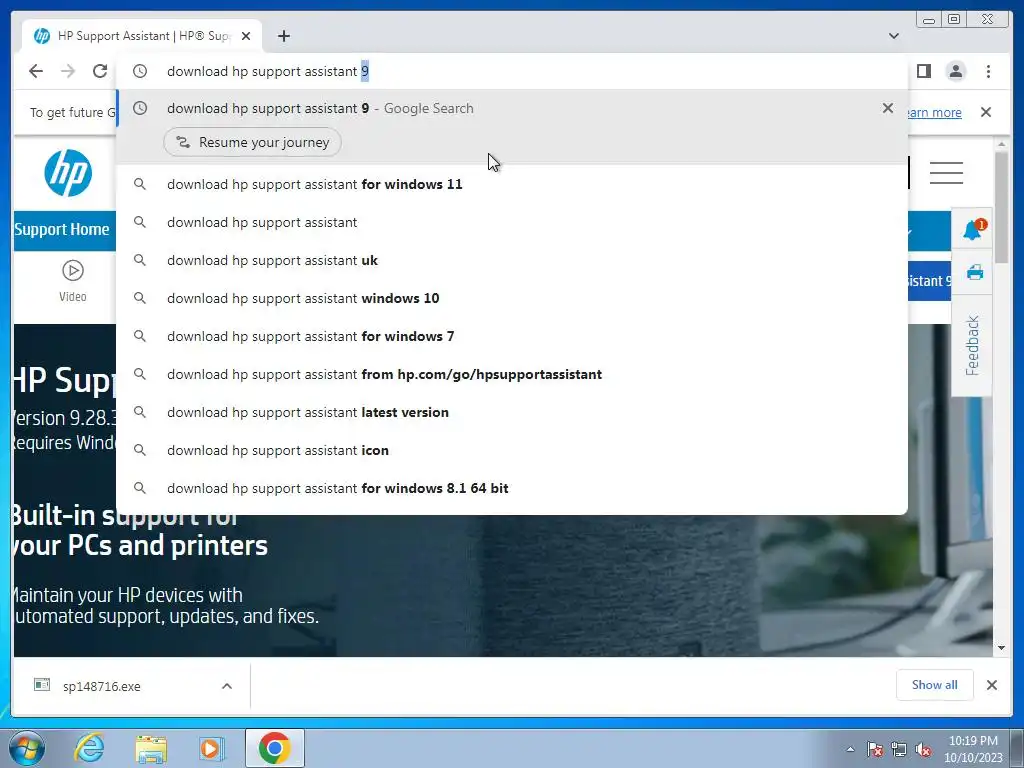Click the network tray icon
The image size is (1024, 768).
click(899, 750)
